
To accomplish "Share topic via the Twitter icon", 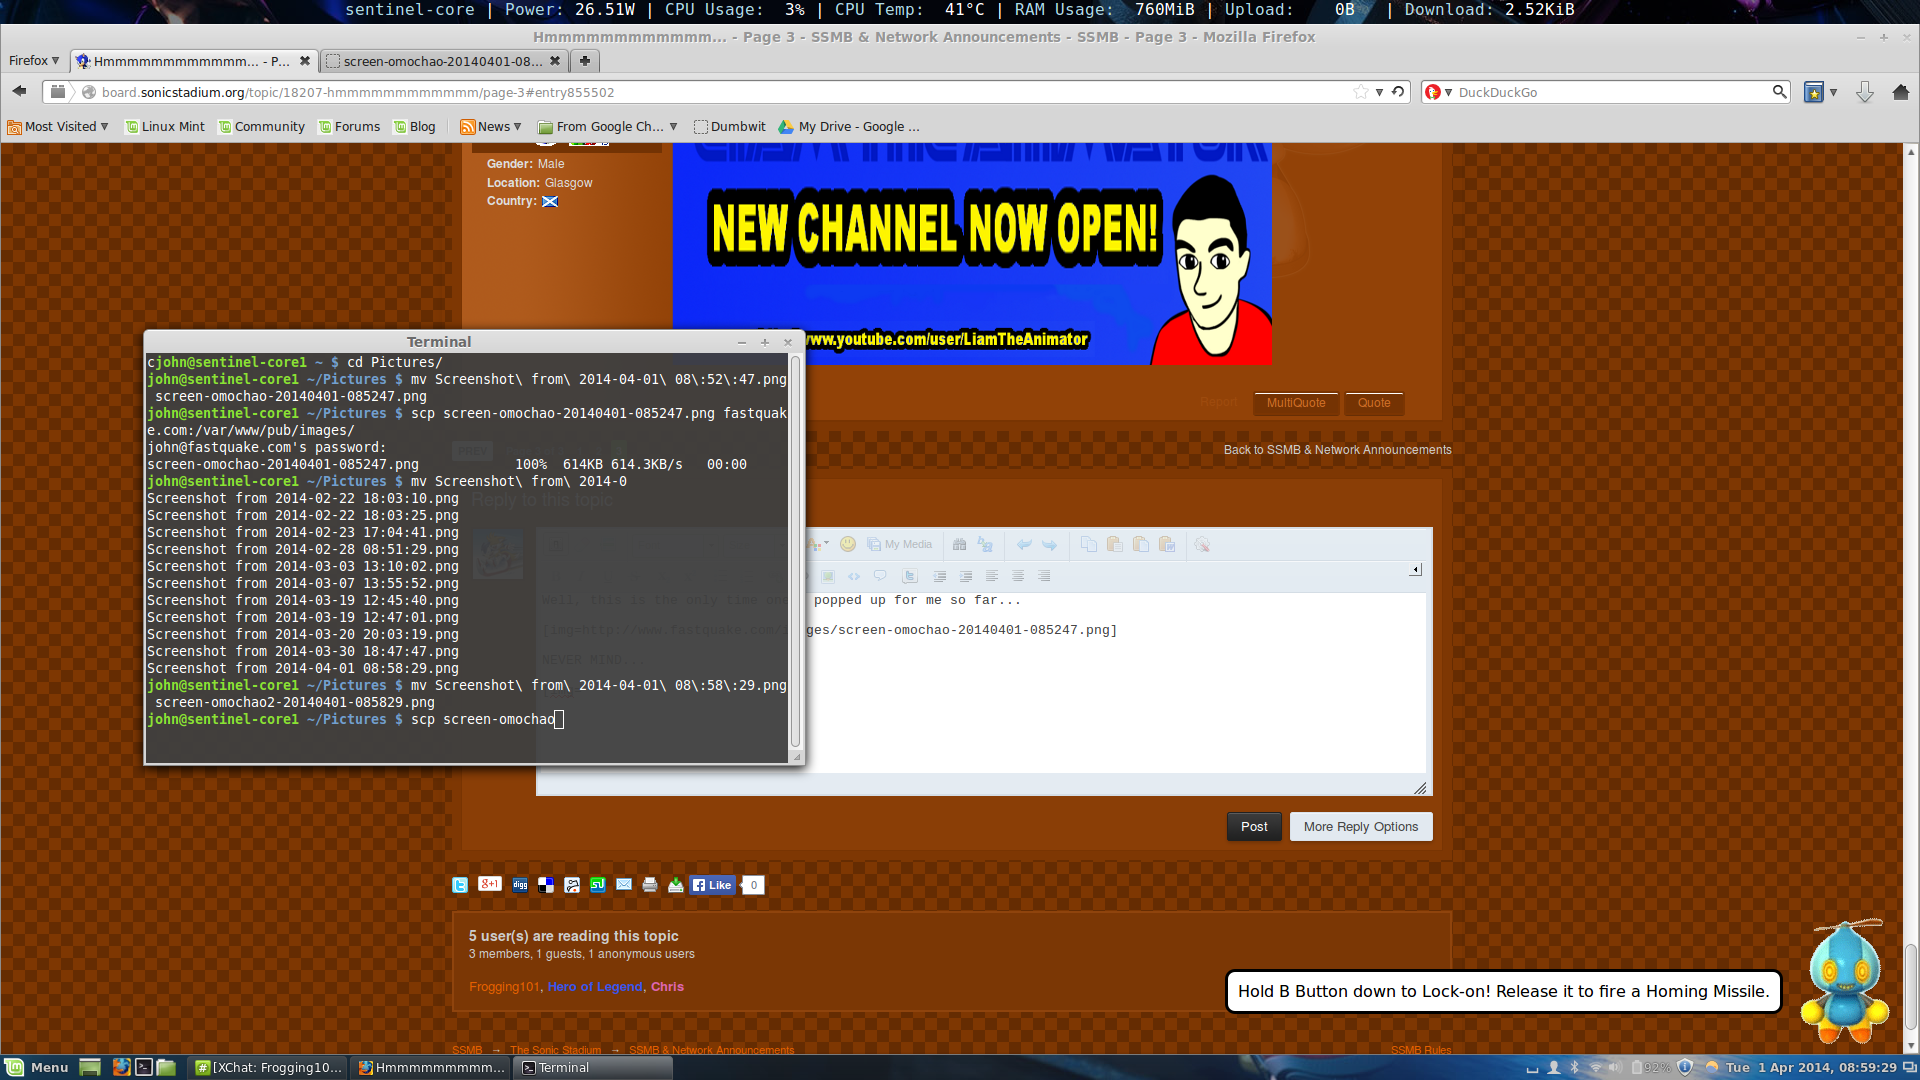I will coord(460,885).
